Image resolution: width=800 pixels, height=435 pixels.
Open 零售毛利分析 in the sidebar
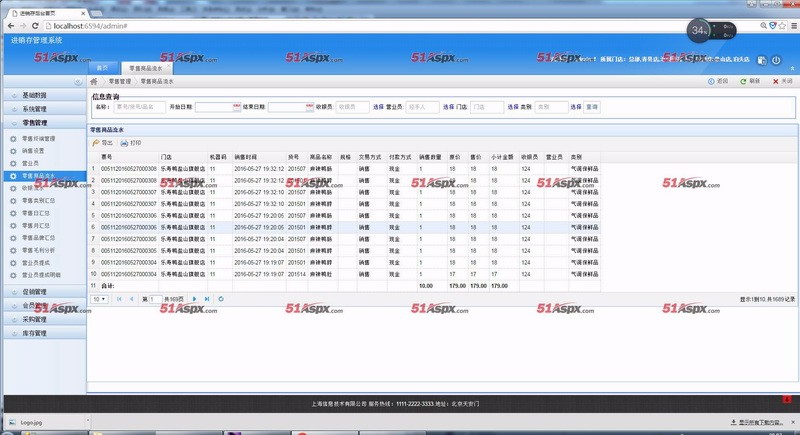pyautogui.click(x=38, y=250)
